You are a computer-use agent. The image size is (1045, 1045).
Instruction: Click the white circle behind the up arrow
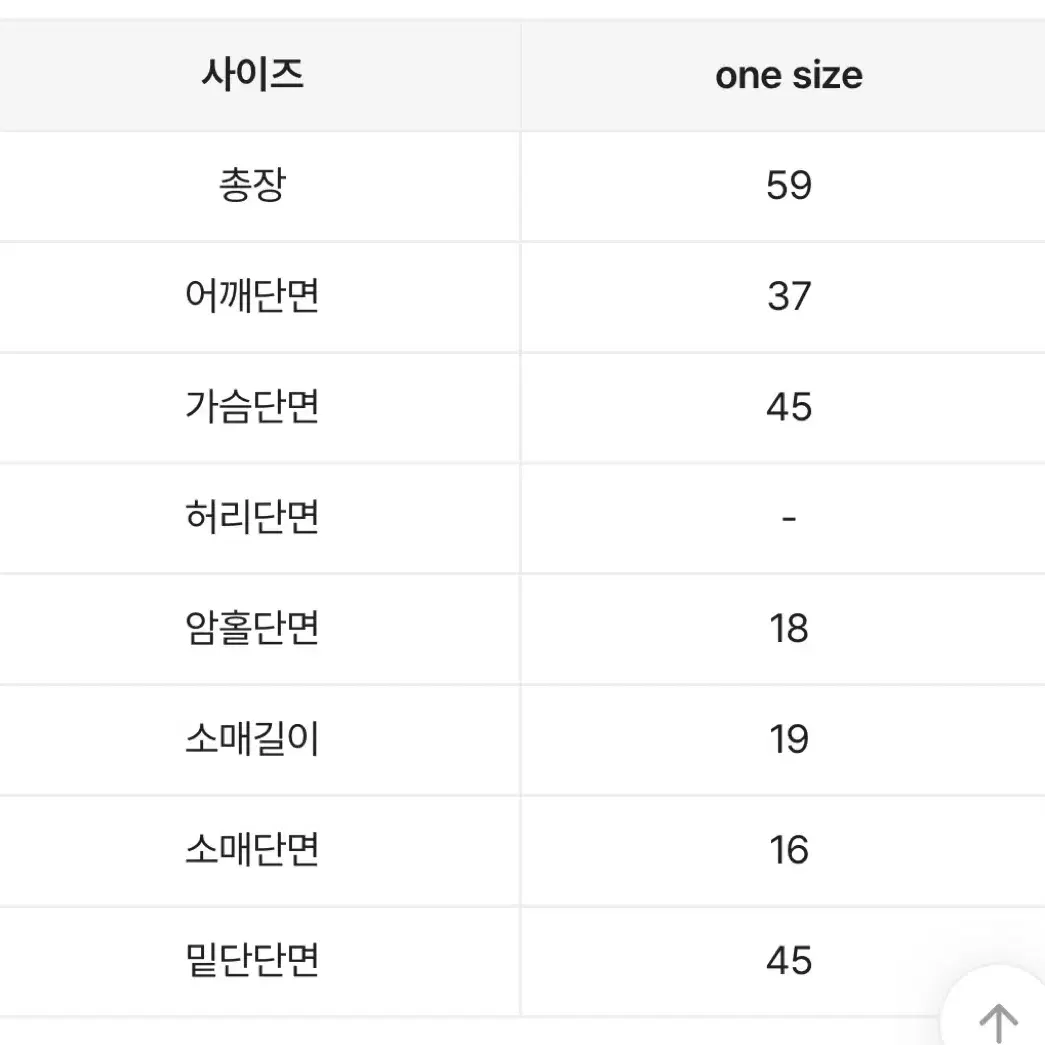(993, 1006)
